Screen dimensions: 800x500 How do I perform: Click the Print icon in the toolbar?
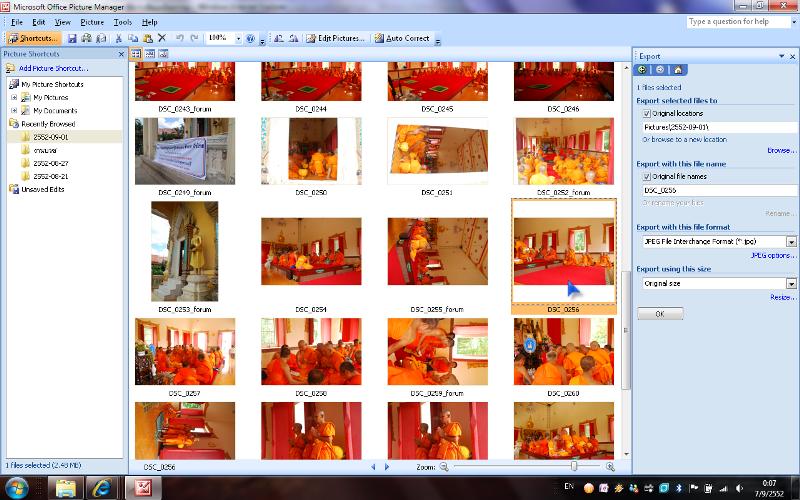[87, 38]
